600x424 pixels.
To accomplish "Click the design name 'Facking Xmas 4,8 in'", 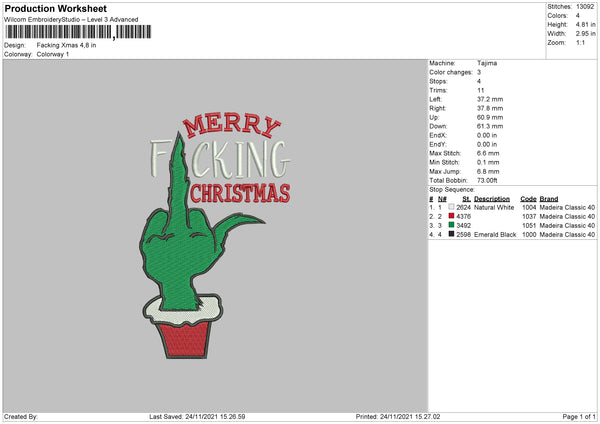I will click(x=66, y=45).
